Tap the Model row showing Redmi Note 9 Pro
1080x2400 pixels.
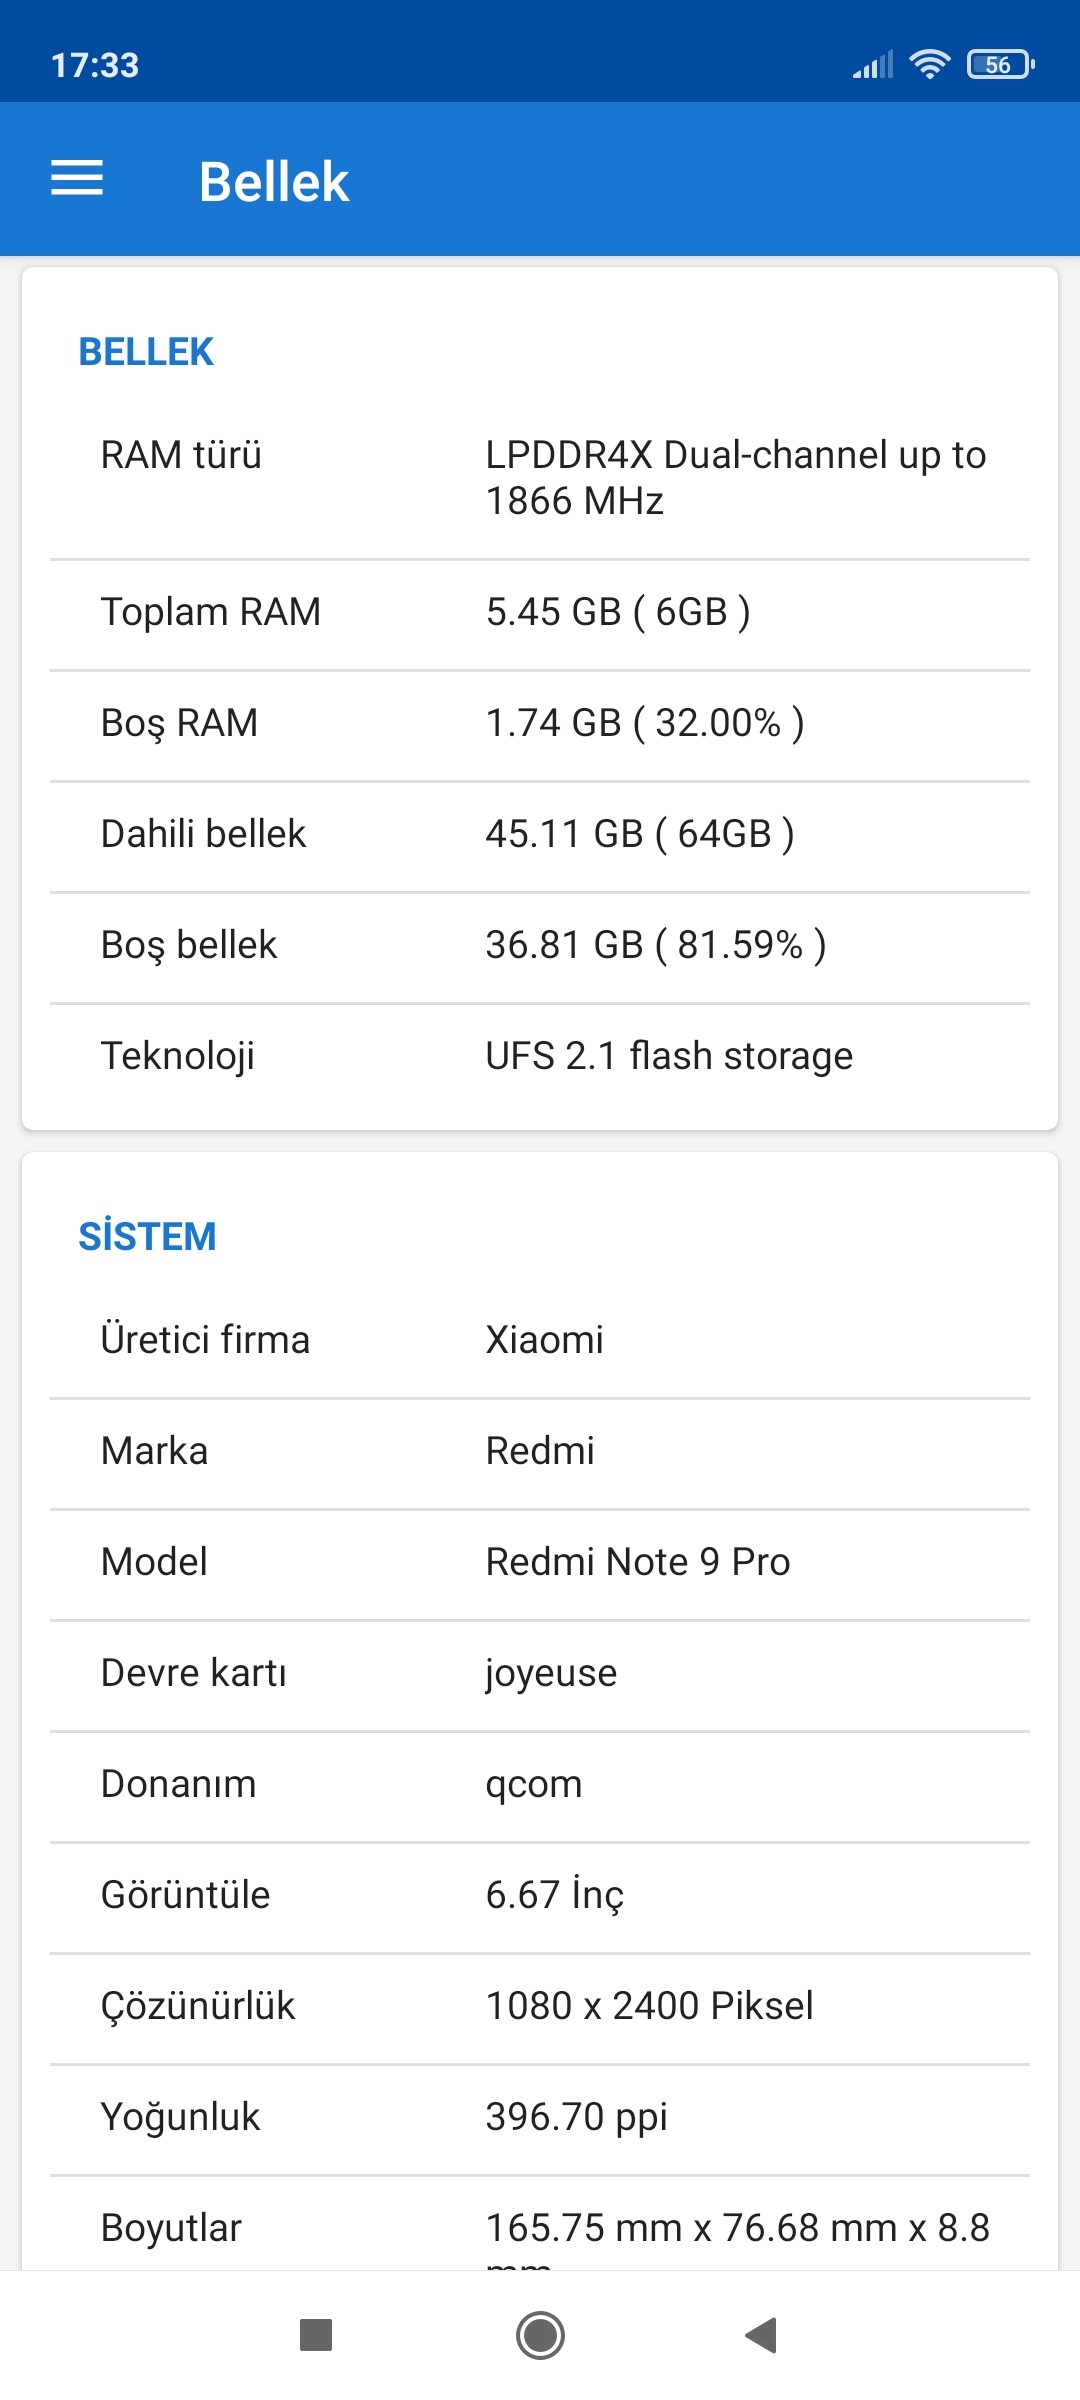point(540,1562)
